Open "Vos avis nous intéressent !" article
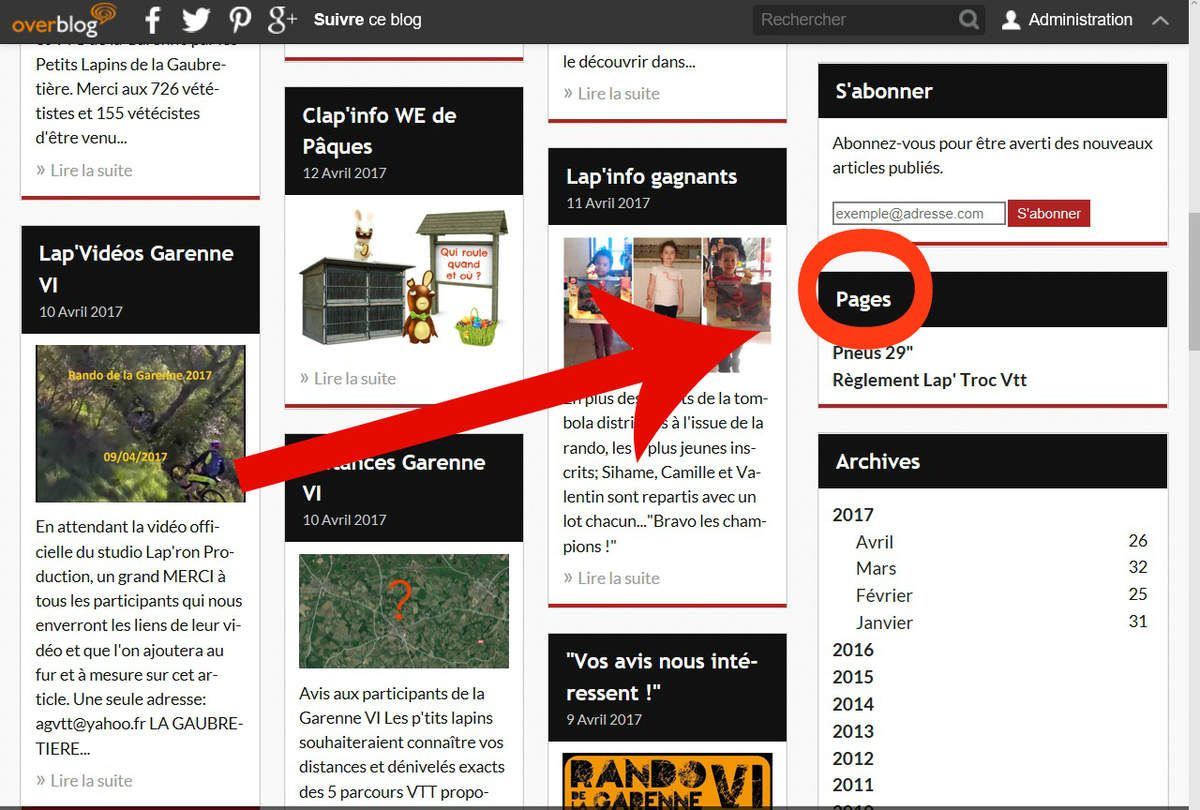Image resolution: width=1200 pixels, height=810 pixels. point(662,677)
